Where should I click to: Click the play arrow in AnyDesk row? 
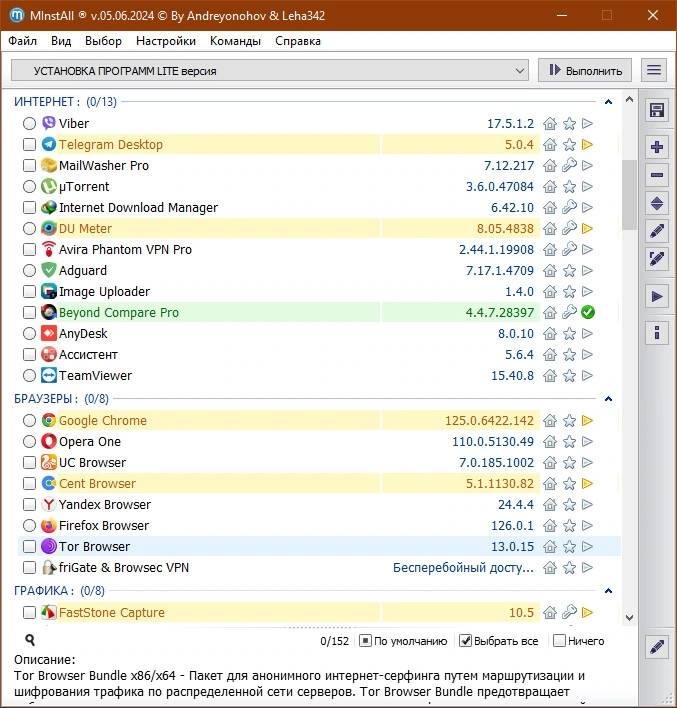click(587, 334)
